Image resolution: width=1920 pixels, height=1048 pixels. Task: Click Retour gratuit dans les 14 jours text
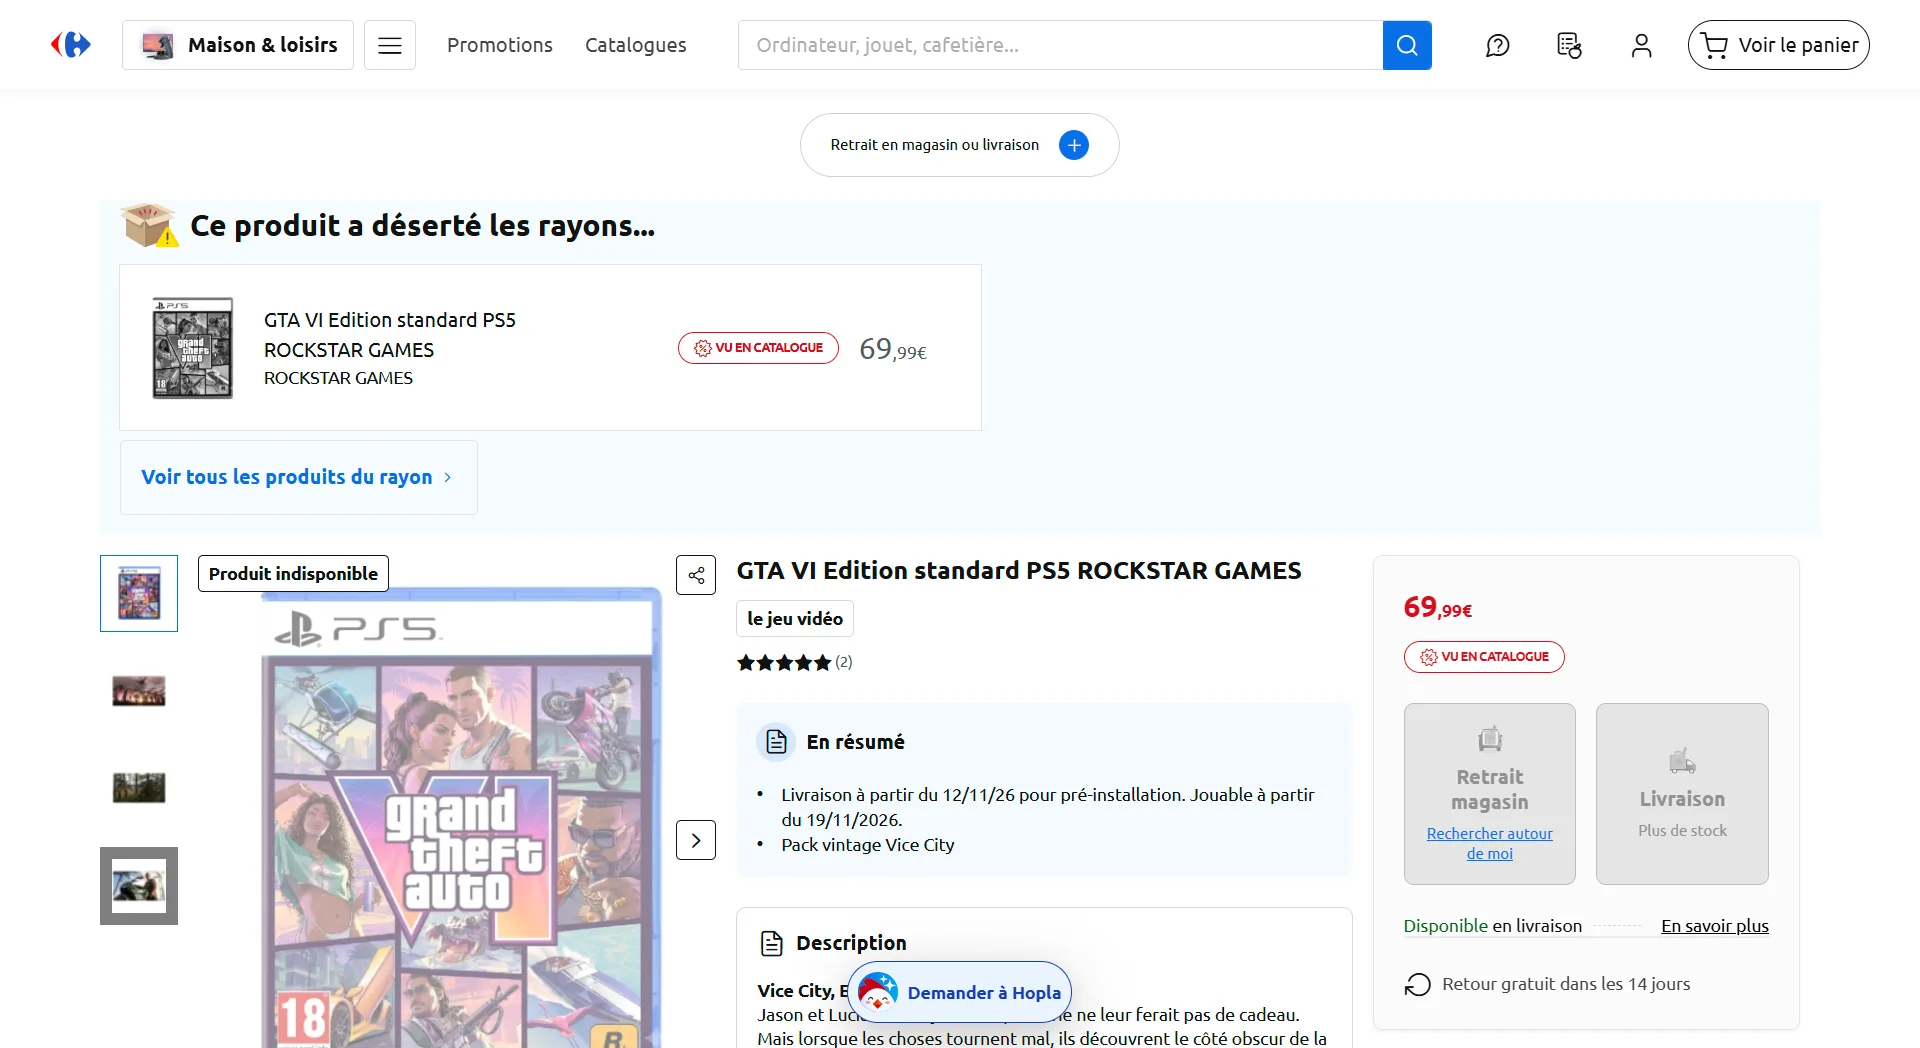[1566, 984]
